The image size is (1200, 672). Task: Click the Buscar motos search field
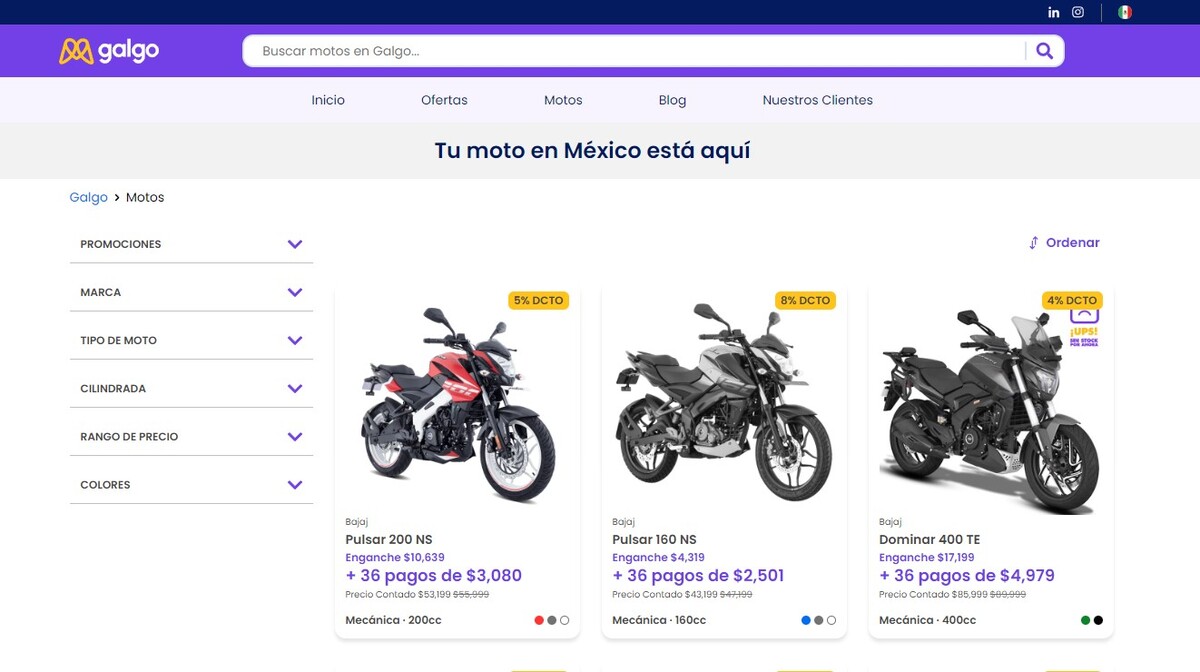(x=630, y=51)
